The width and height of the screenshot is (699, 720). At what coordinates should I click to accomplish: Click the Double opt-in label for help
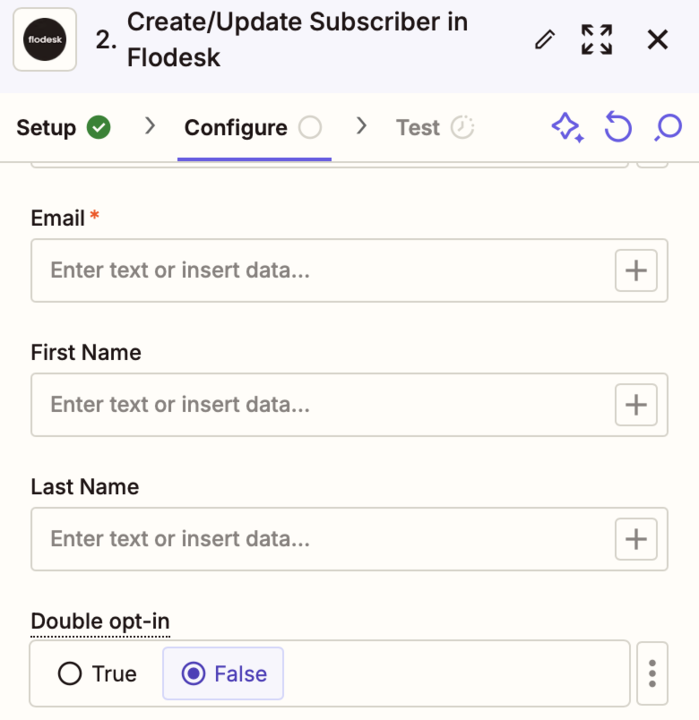(x=100, y=622)
